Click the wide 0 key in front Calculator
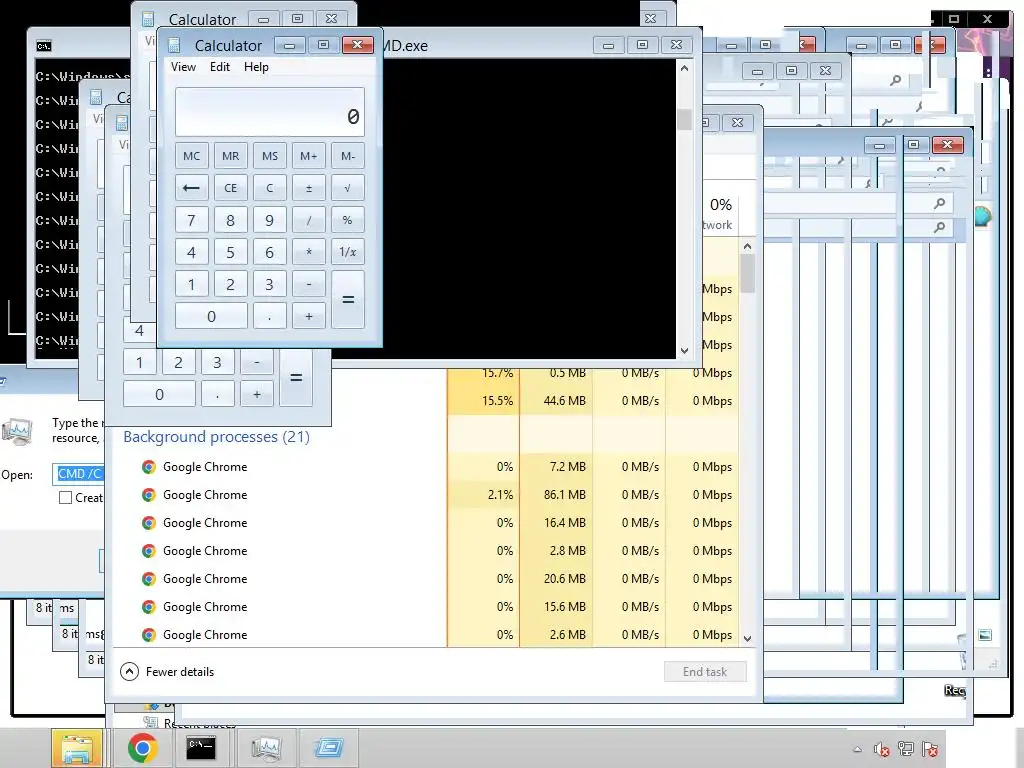The width and height of the screenshot is (1024, 768). point(211,317)
